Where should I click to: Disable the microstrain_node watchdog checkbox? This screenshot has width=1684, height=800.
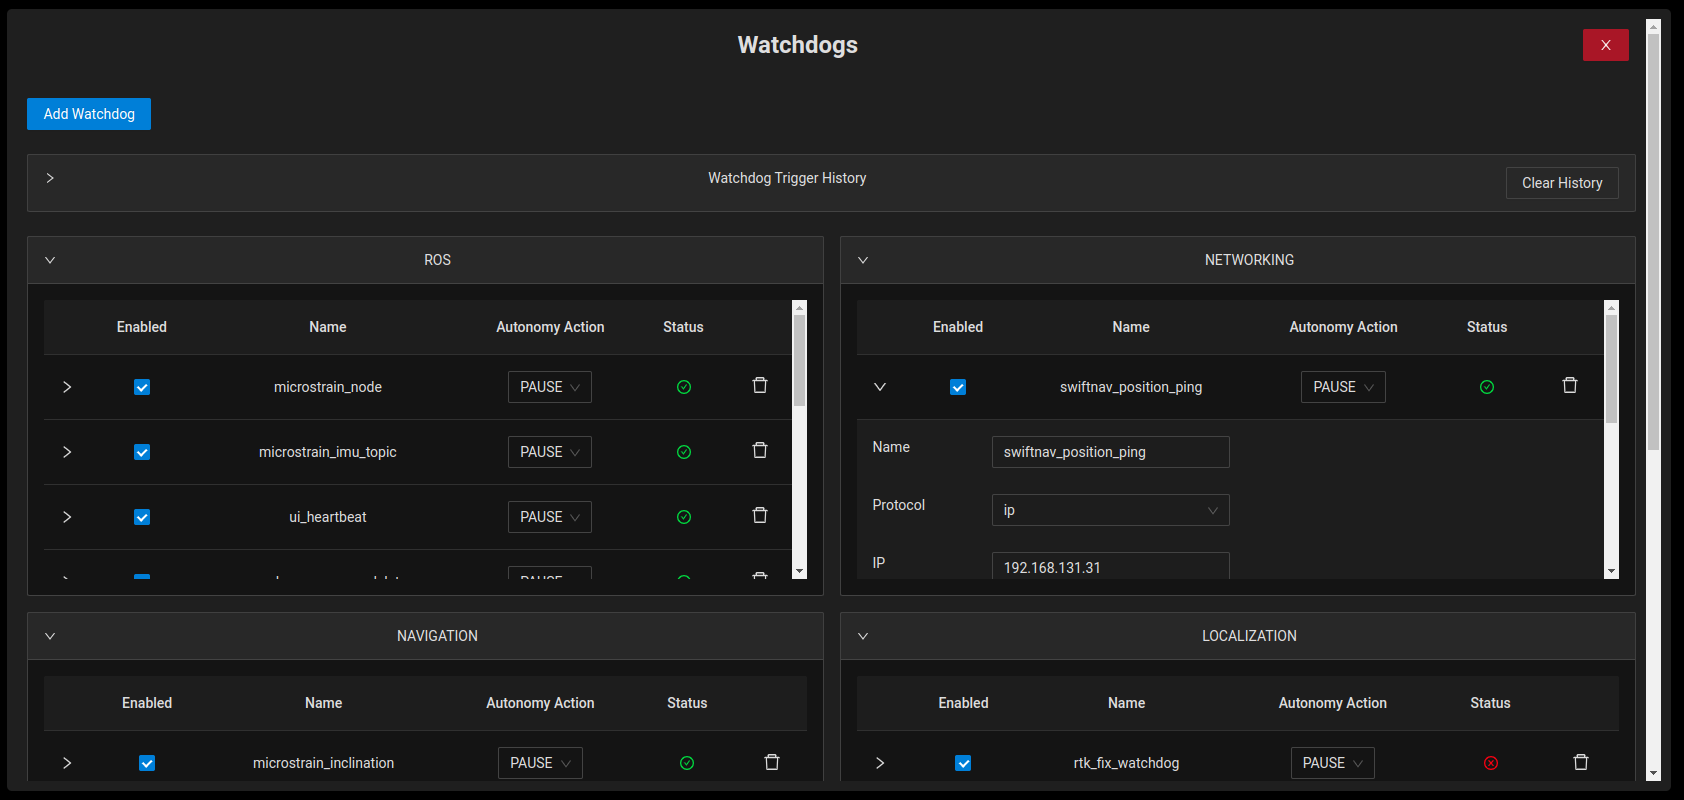(x=142, y=387)
